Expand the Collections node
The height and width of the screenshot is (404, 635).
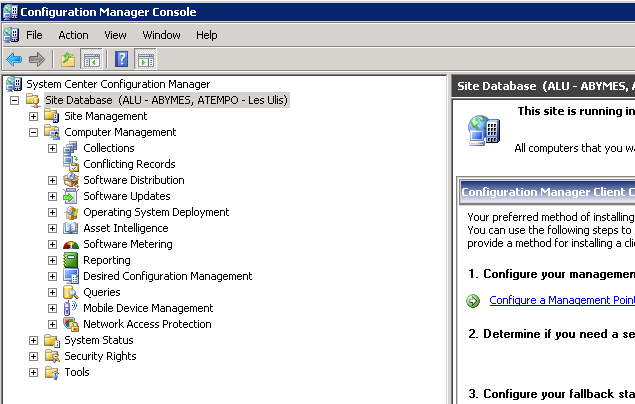click(x=52, y=148)
